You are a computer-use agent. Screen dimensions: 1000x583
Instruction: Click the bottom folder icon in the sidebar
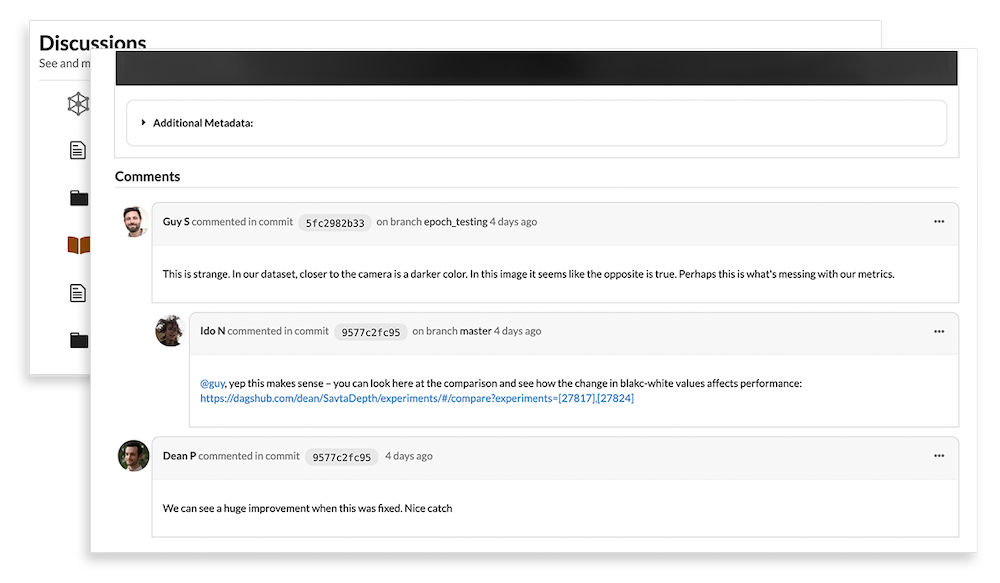[78, 340]
